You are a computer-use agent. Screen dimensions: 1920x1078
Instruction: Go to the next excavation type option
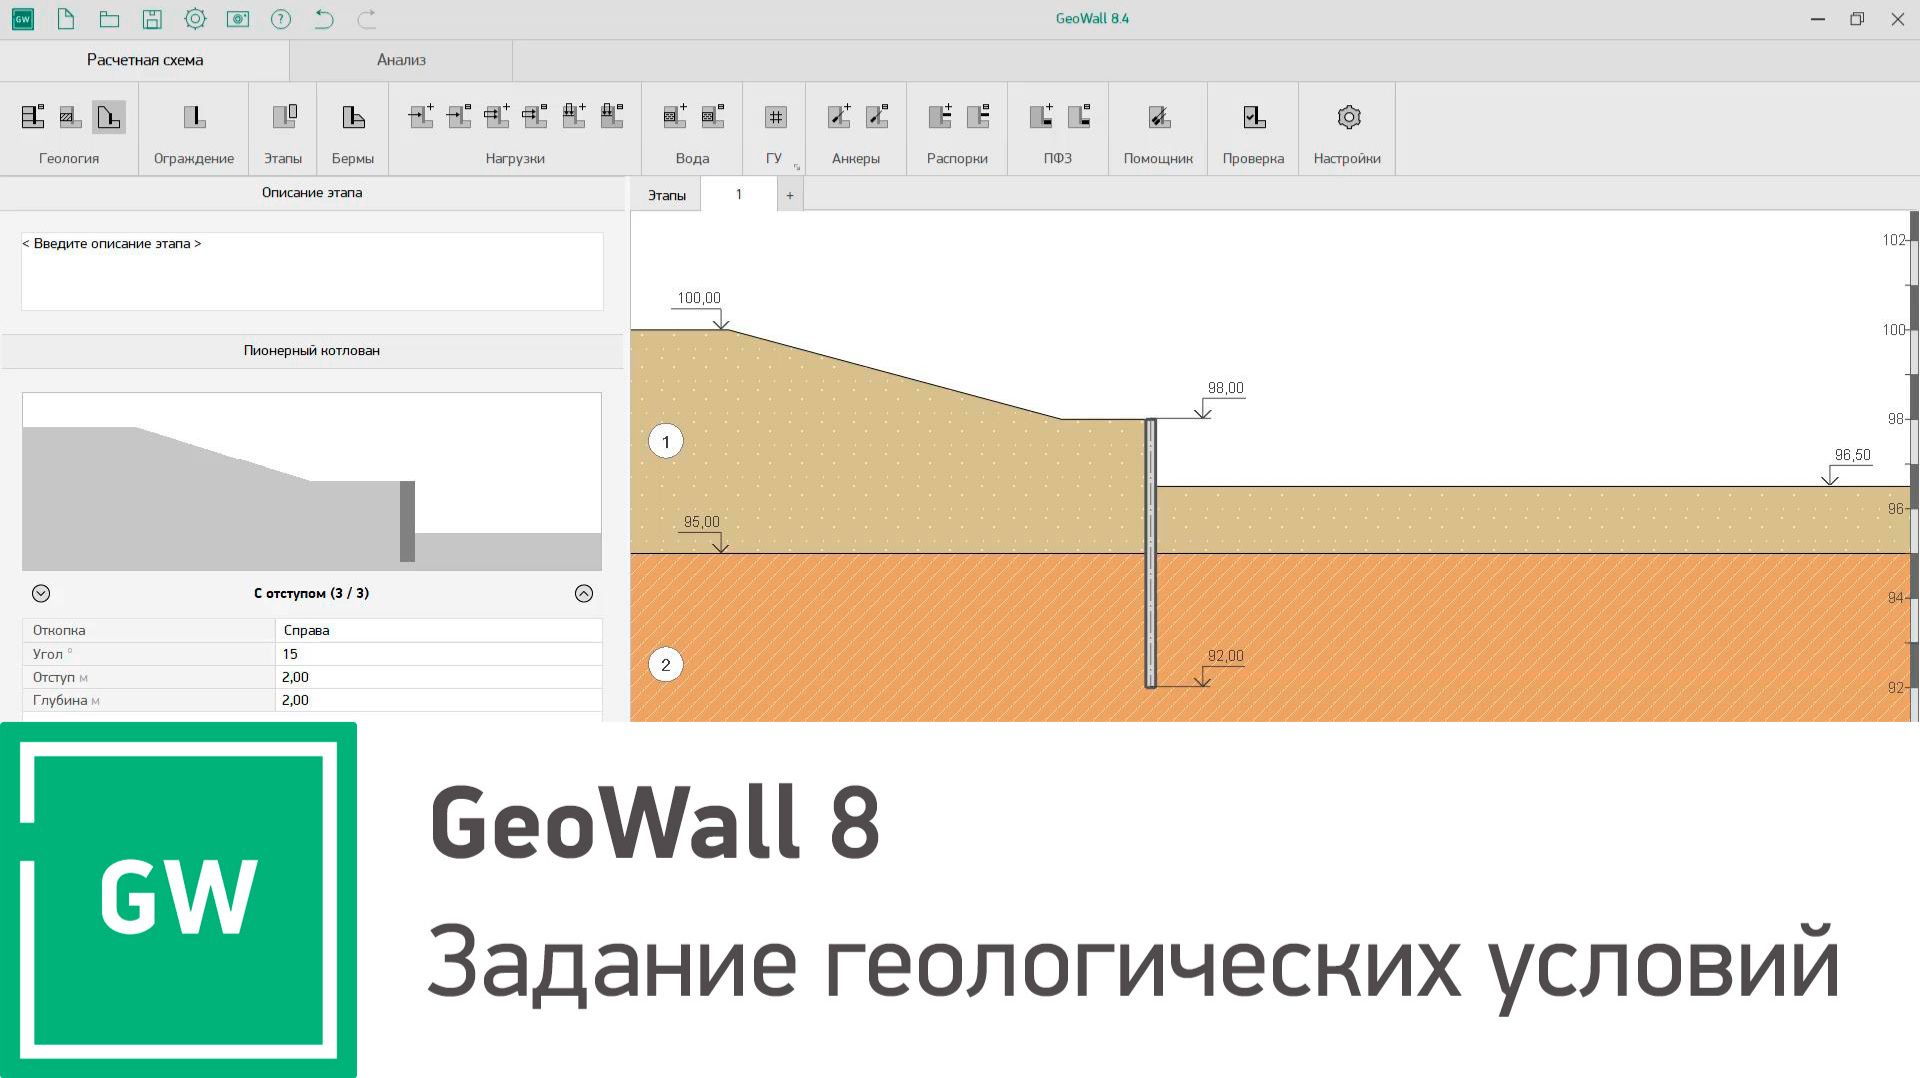point(584,594)
